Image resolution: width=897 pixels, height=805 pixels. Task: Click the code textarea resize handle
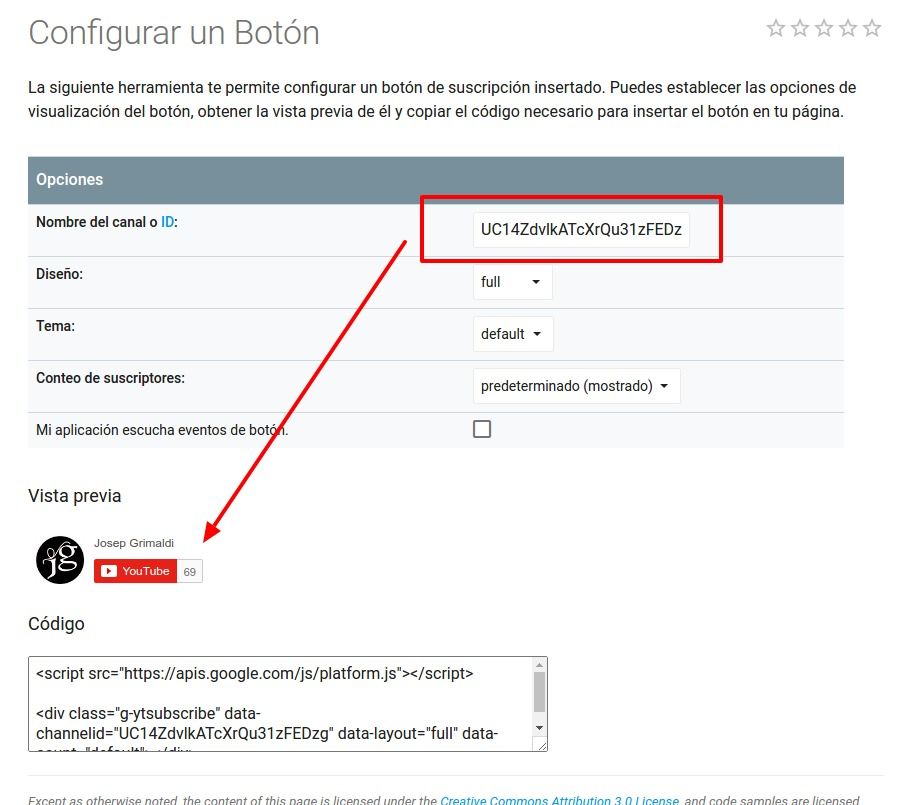[x=541, y=745]
